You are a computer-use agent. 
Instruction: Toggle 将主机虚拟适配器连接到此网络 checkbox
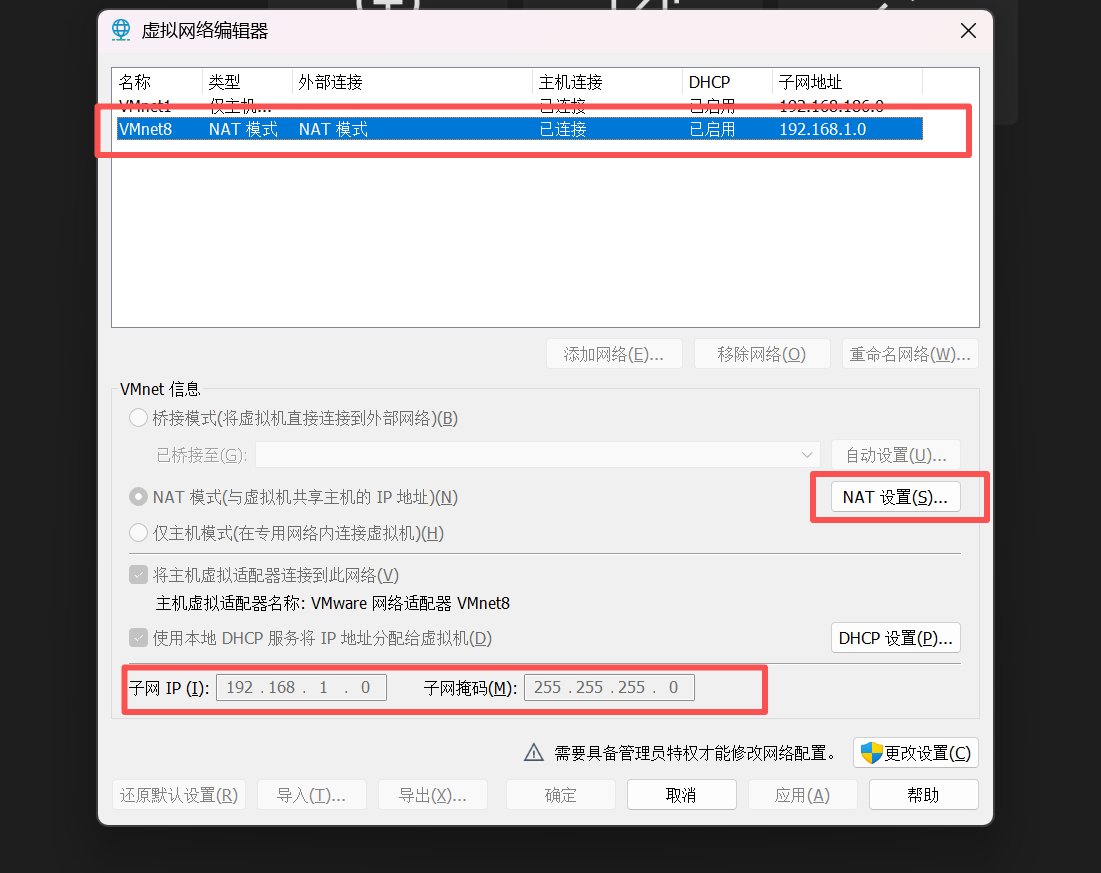point(138,575)
